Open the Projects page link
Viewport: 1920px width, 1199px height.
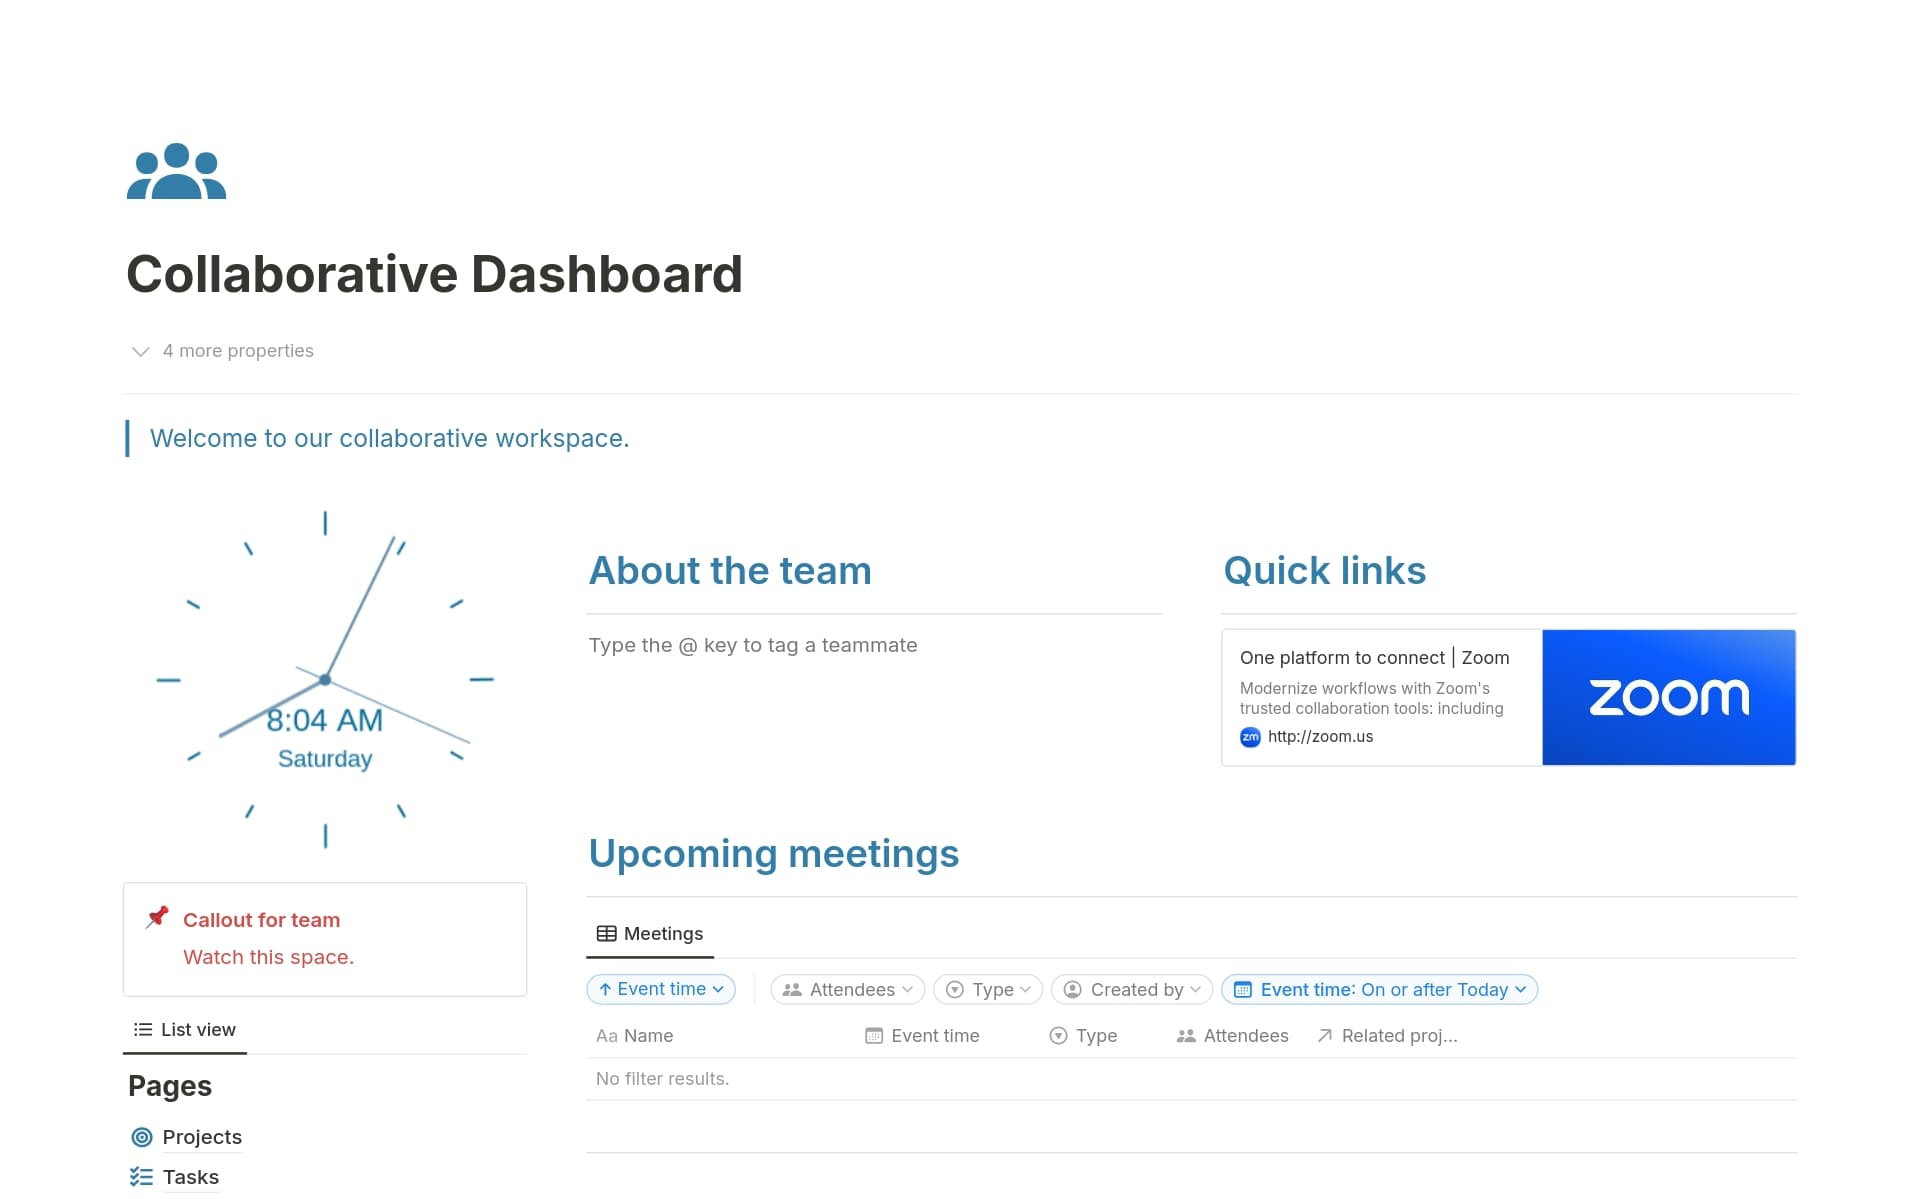tap(202, 1137)
